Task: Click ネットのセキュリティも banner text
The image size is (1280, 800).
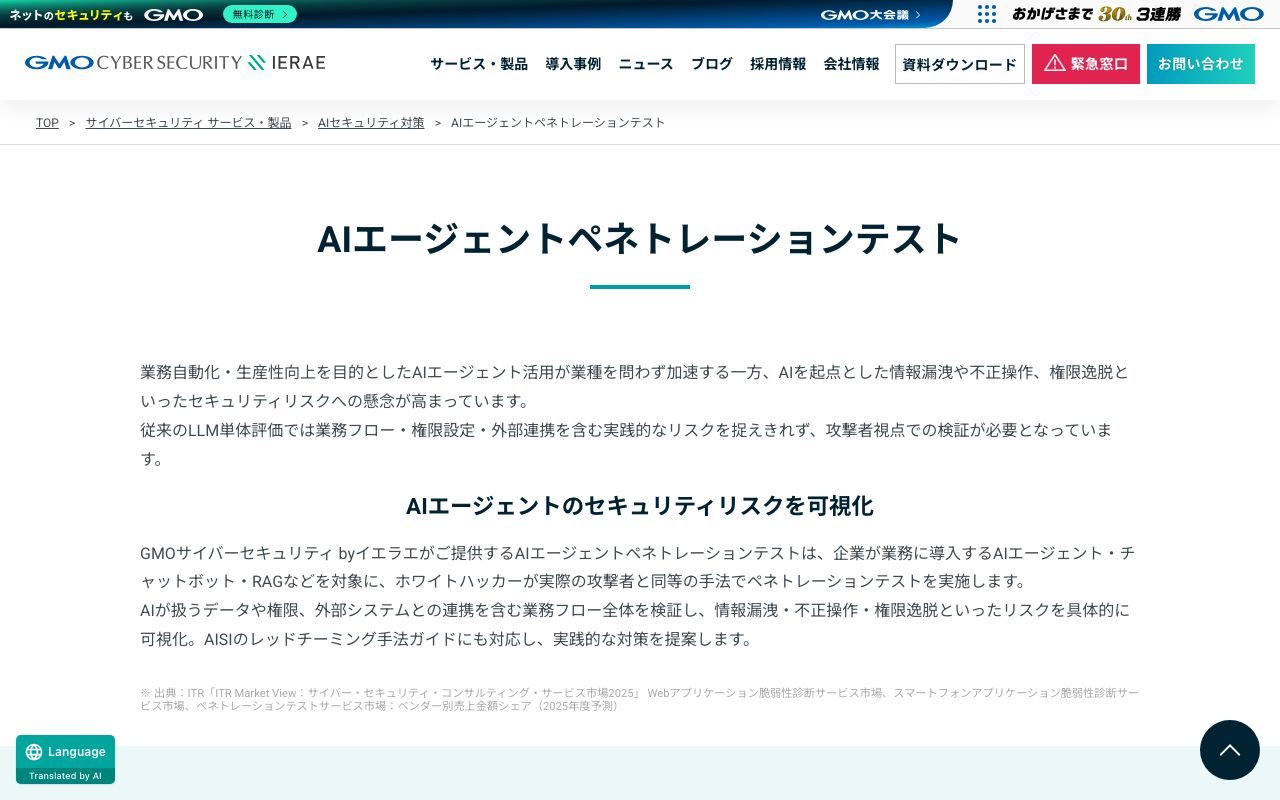Action: click(71, 15)
